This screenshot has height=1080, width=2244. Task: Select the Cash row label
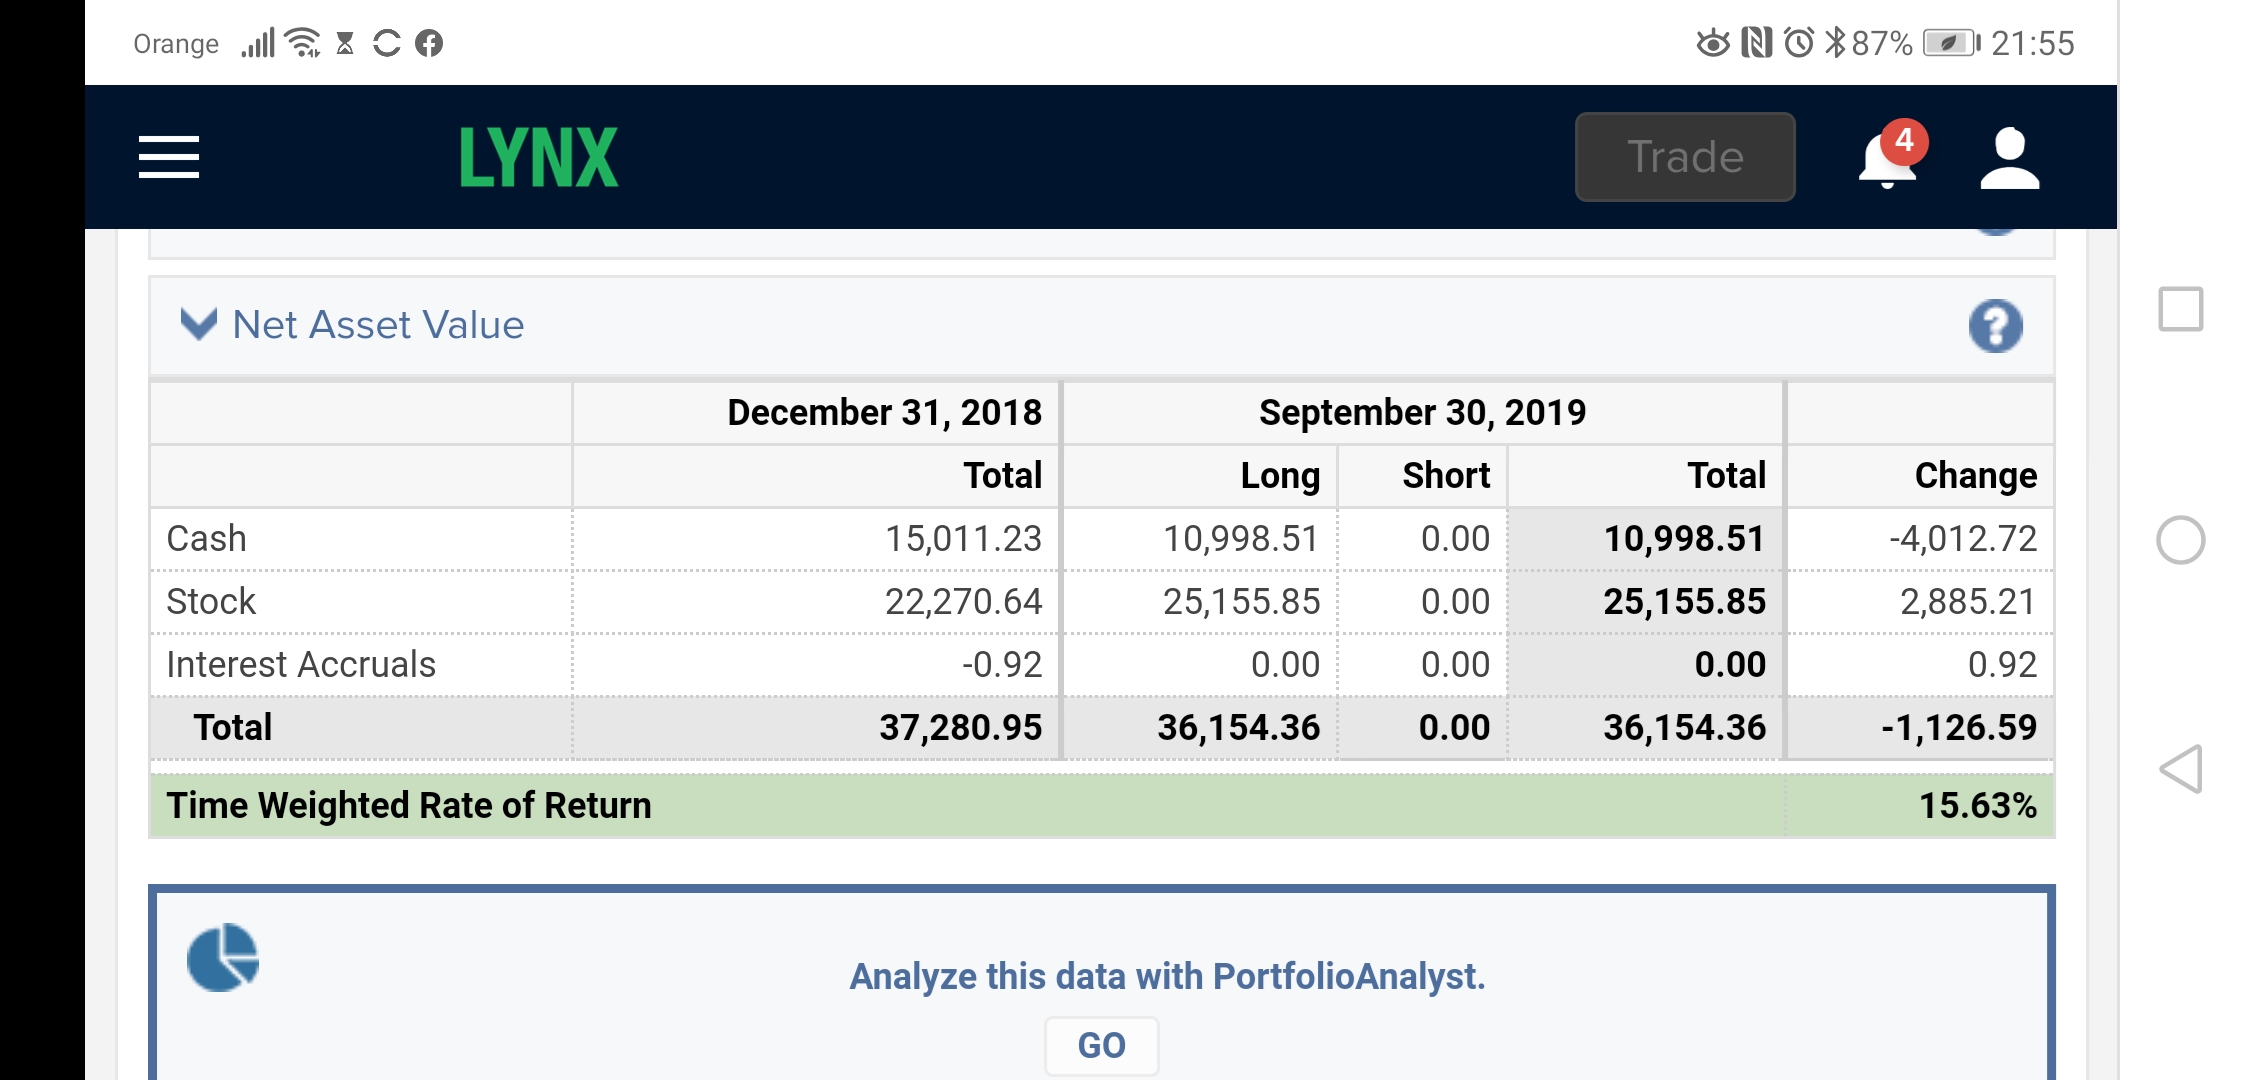[x=206, y=538]
